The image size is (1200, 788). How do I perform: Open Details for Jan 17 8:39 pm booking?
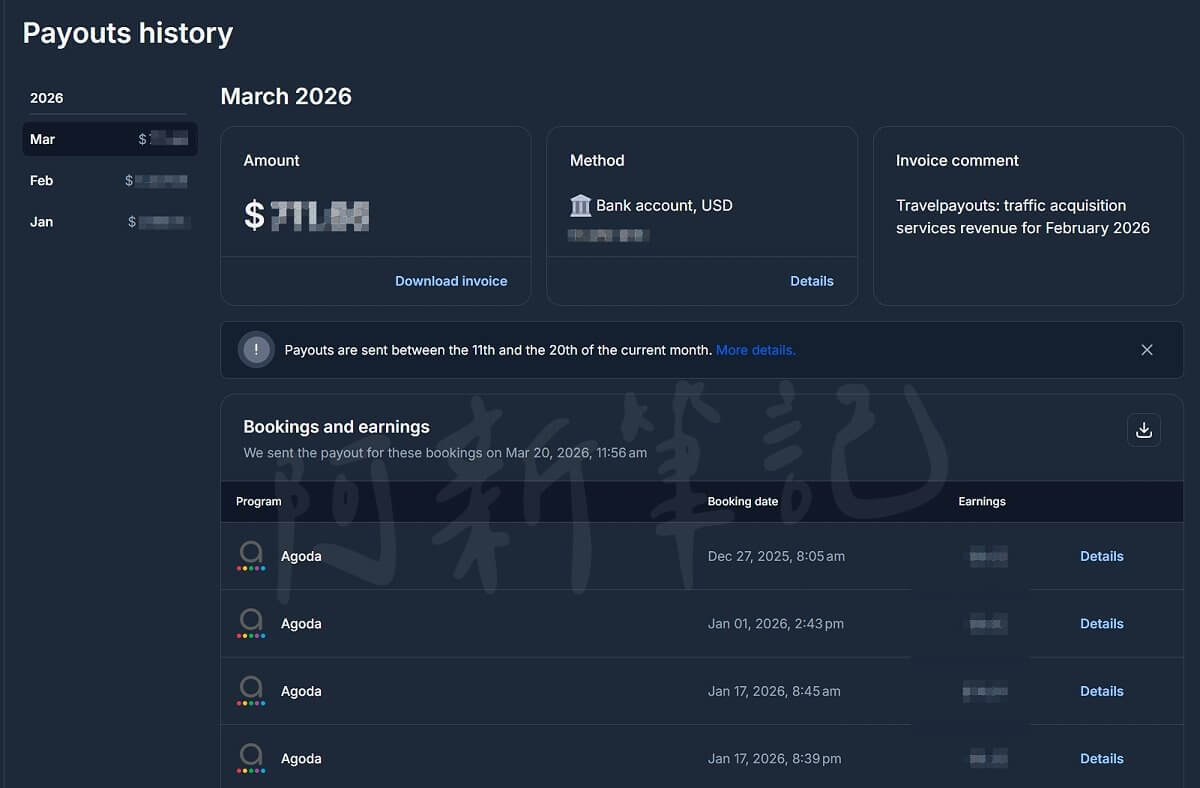(x=1102, y=758)
